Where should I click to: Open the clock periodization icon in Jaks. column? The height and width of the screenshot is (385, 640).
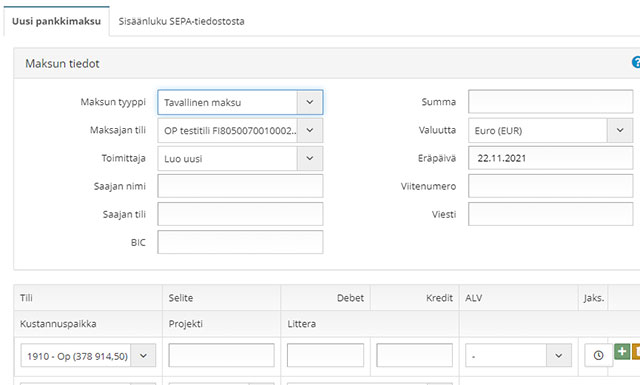(x=598, y=355)
